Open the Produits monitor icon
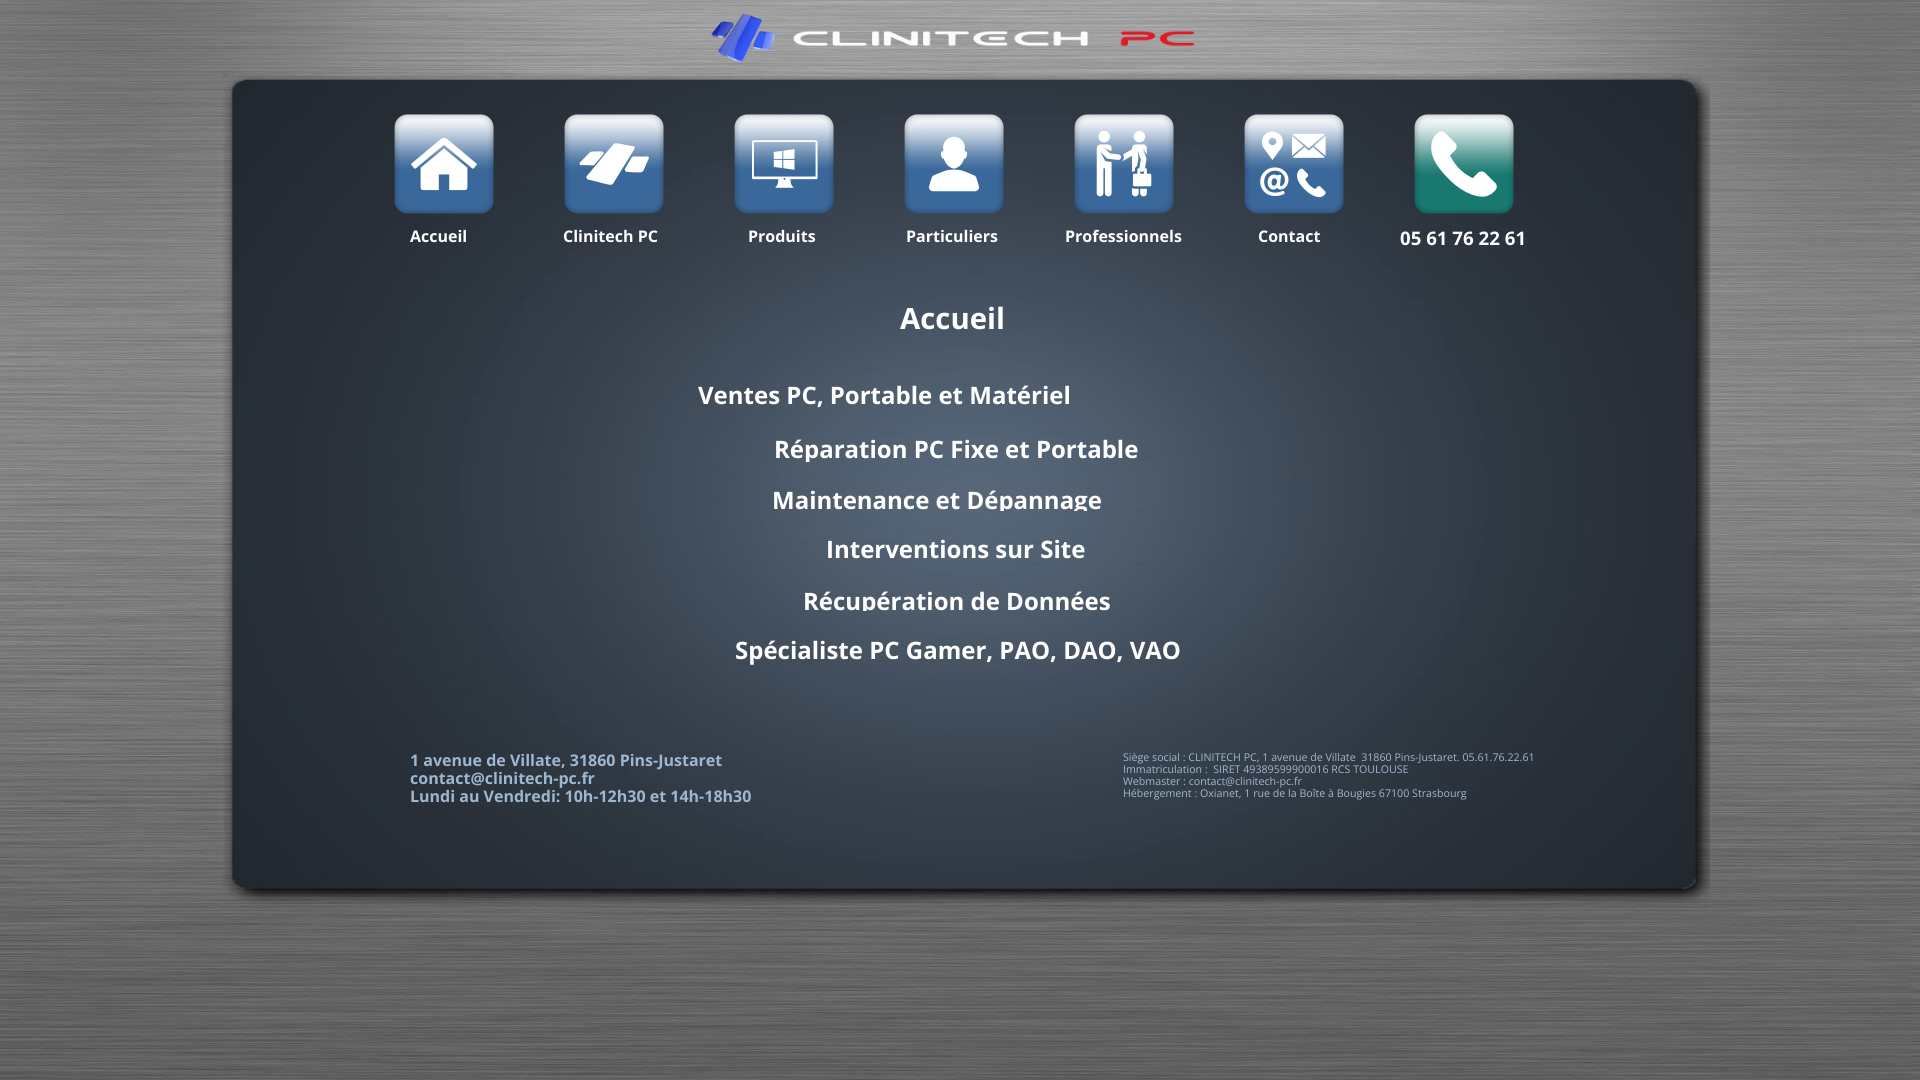Viewport: 1920px width, 1080px height. (x=784, y=164)
